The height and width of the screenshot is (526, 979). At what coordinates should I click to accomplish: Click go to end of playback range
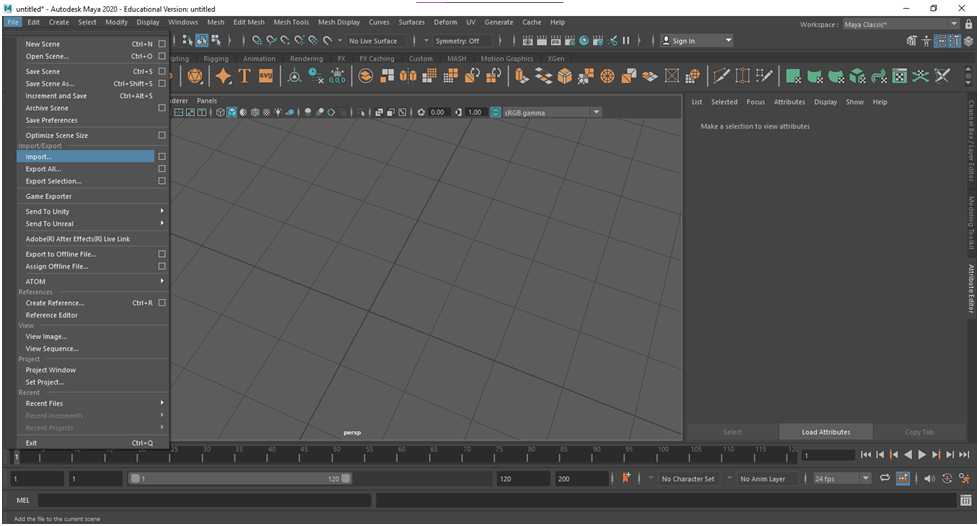pos(964,455)
